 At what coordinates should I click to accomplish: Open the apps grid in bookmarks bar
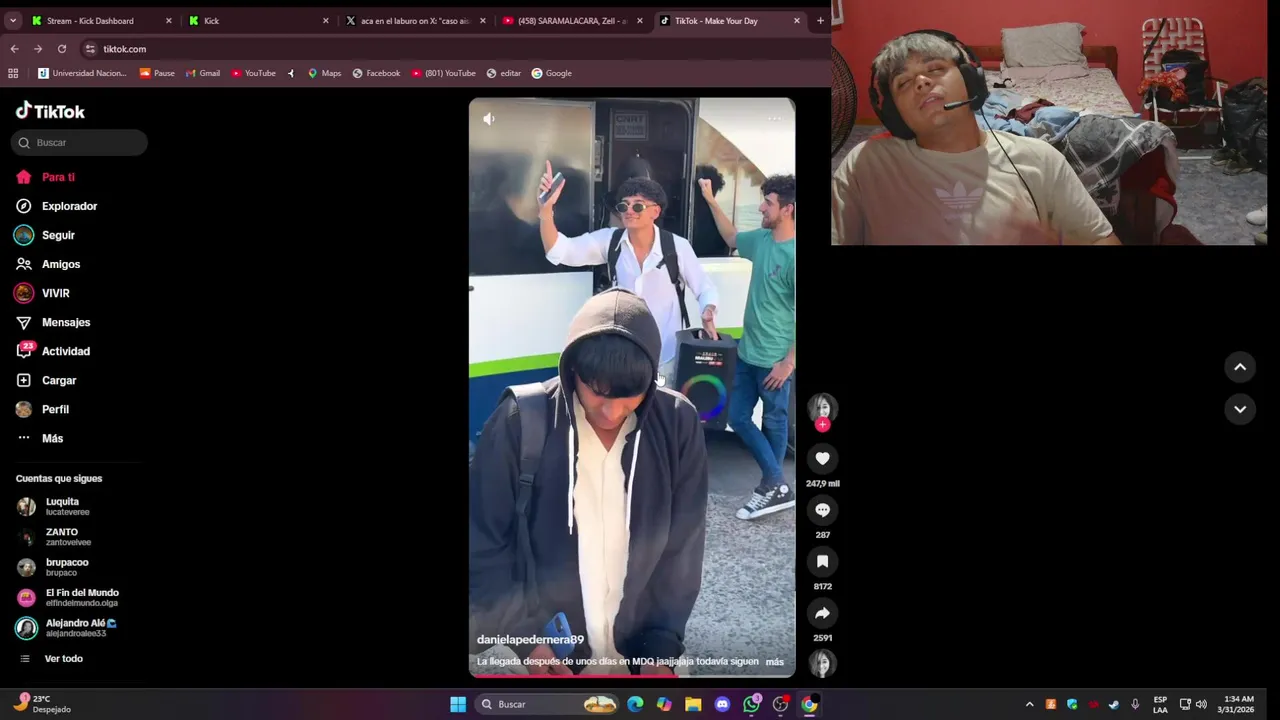point(13,73)
